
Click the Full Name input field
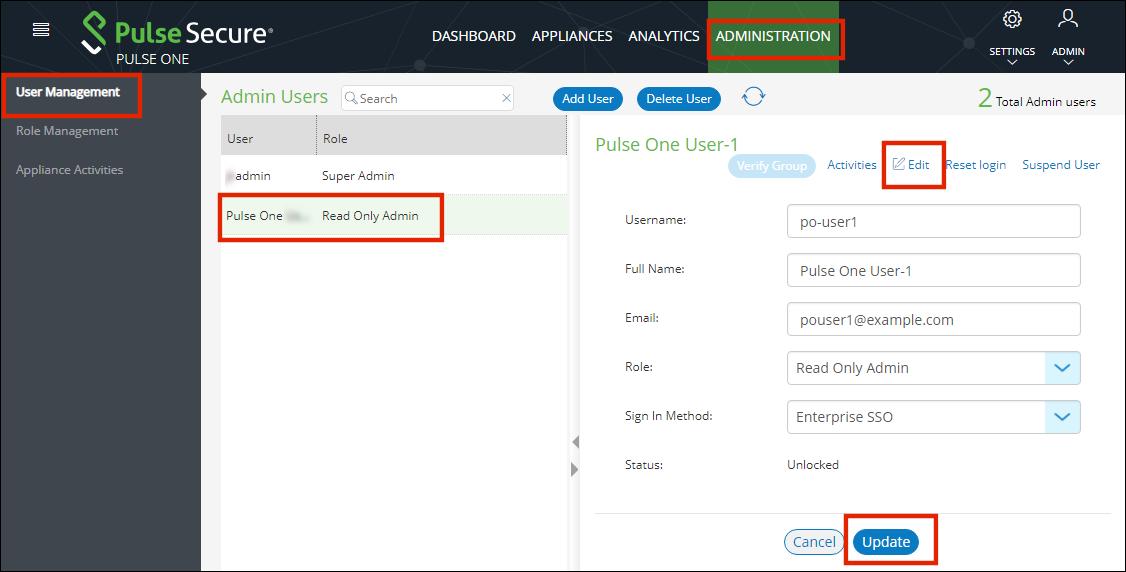pyautogui.click(x=934, y=270)
